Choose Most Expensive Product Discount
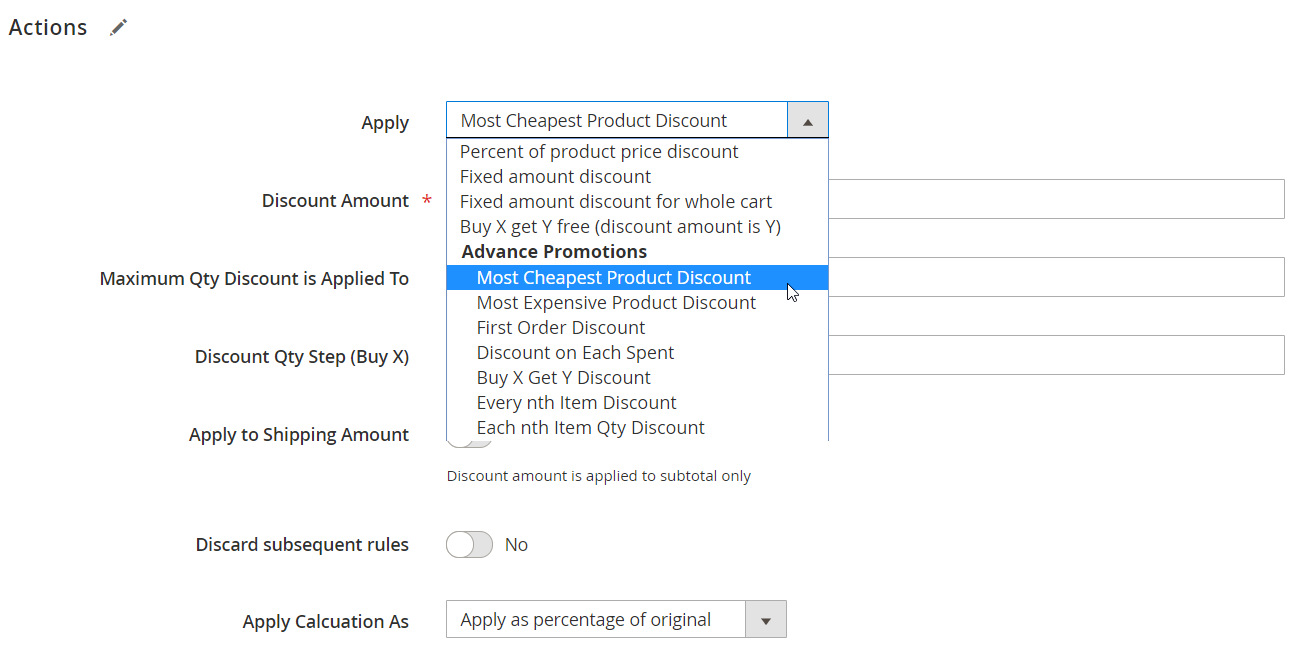Screen dimensions: 1316x668 tap(616, 303)
